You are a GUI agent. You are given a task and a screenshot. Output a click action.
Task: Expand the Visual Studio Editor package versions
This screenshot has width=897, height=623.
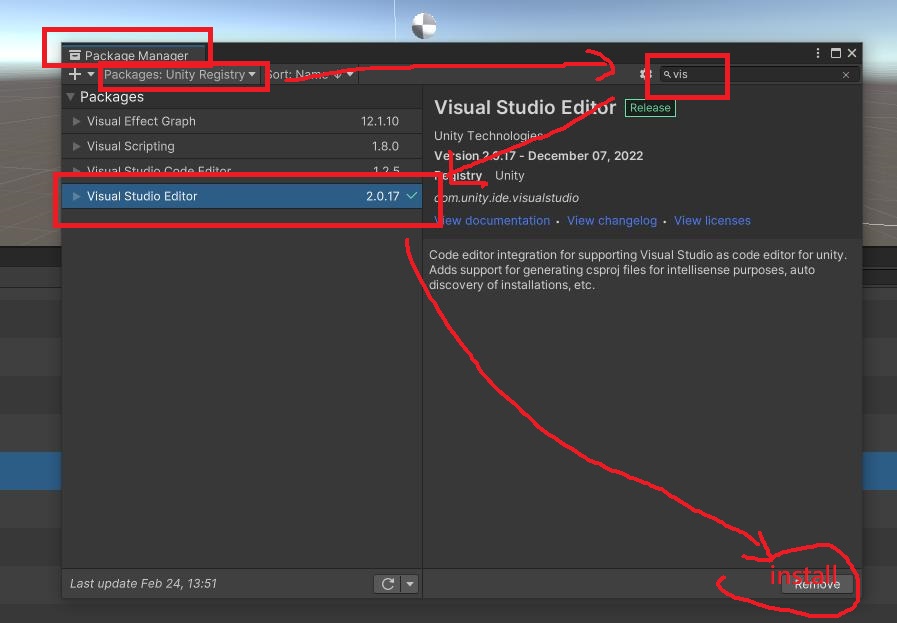[x=76, y=196]
